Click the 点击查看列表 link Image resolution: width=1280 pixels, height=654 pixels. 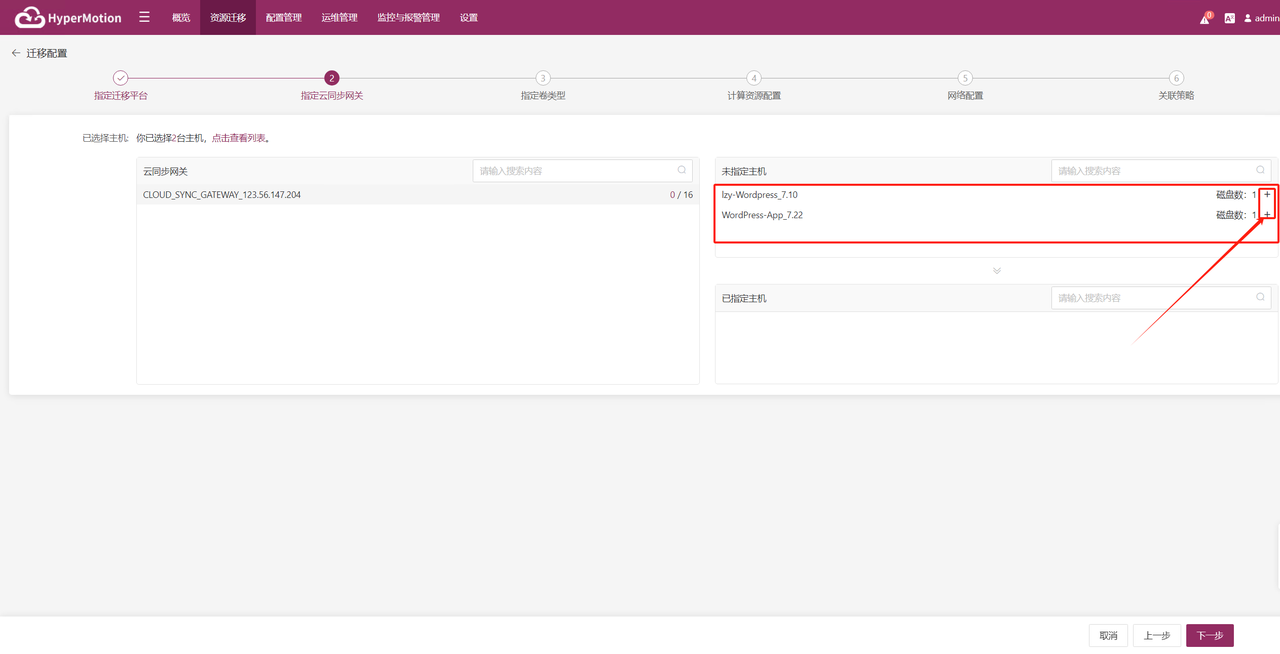(x=239, y=138)
